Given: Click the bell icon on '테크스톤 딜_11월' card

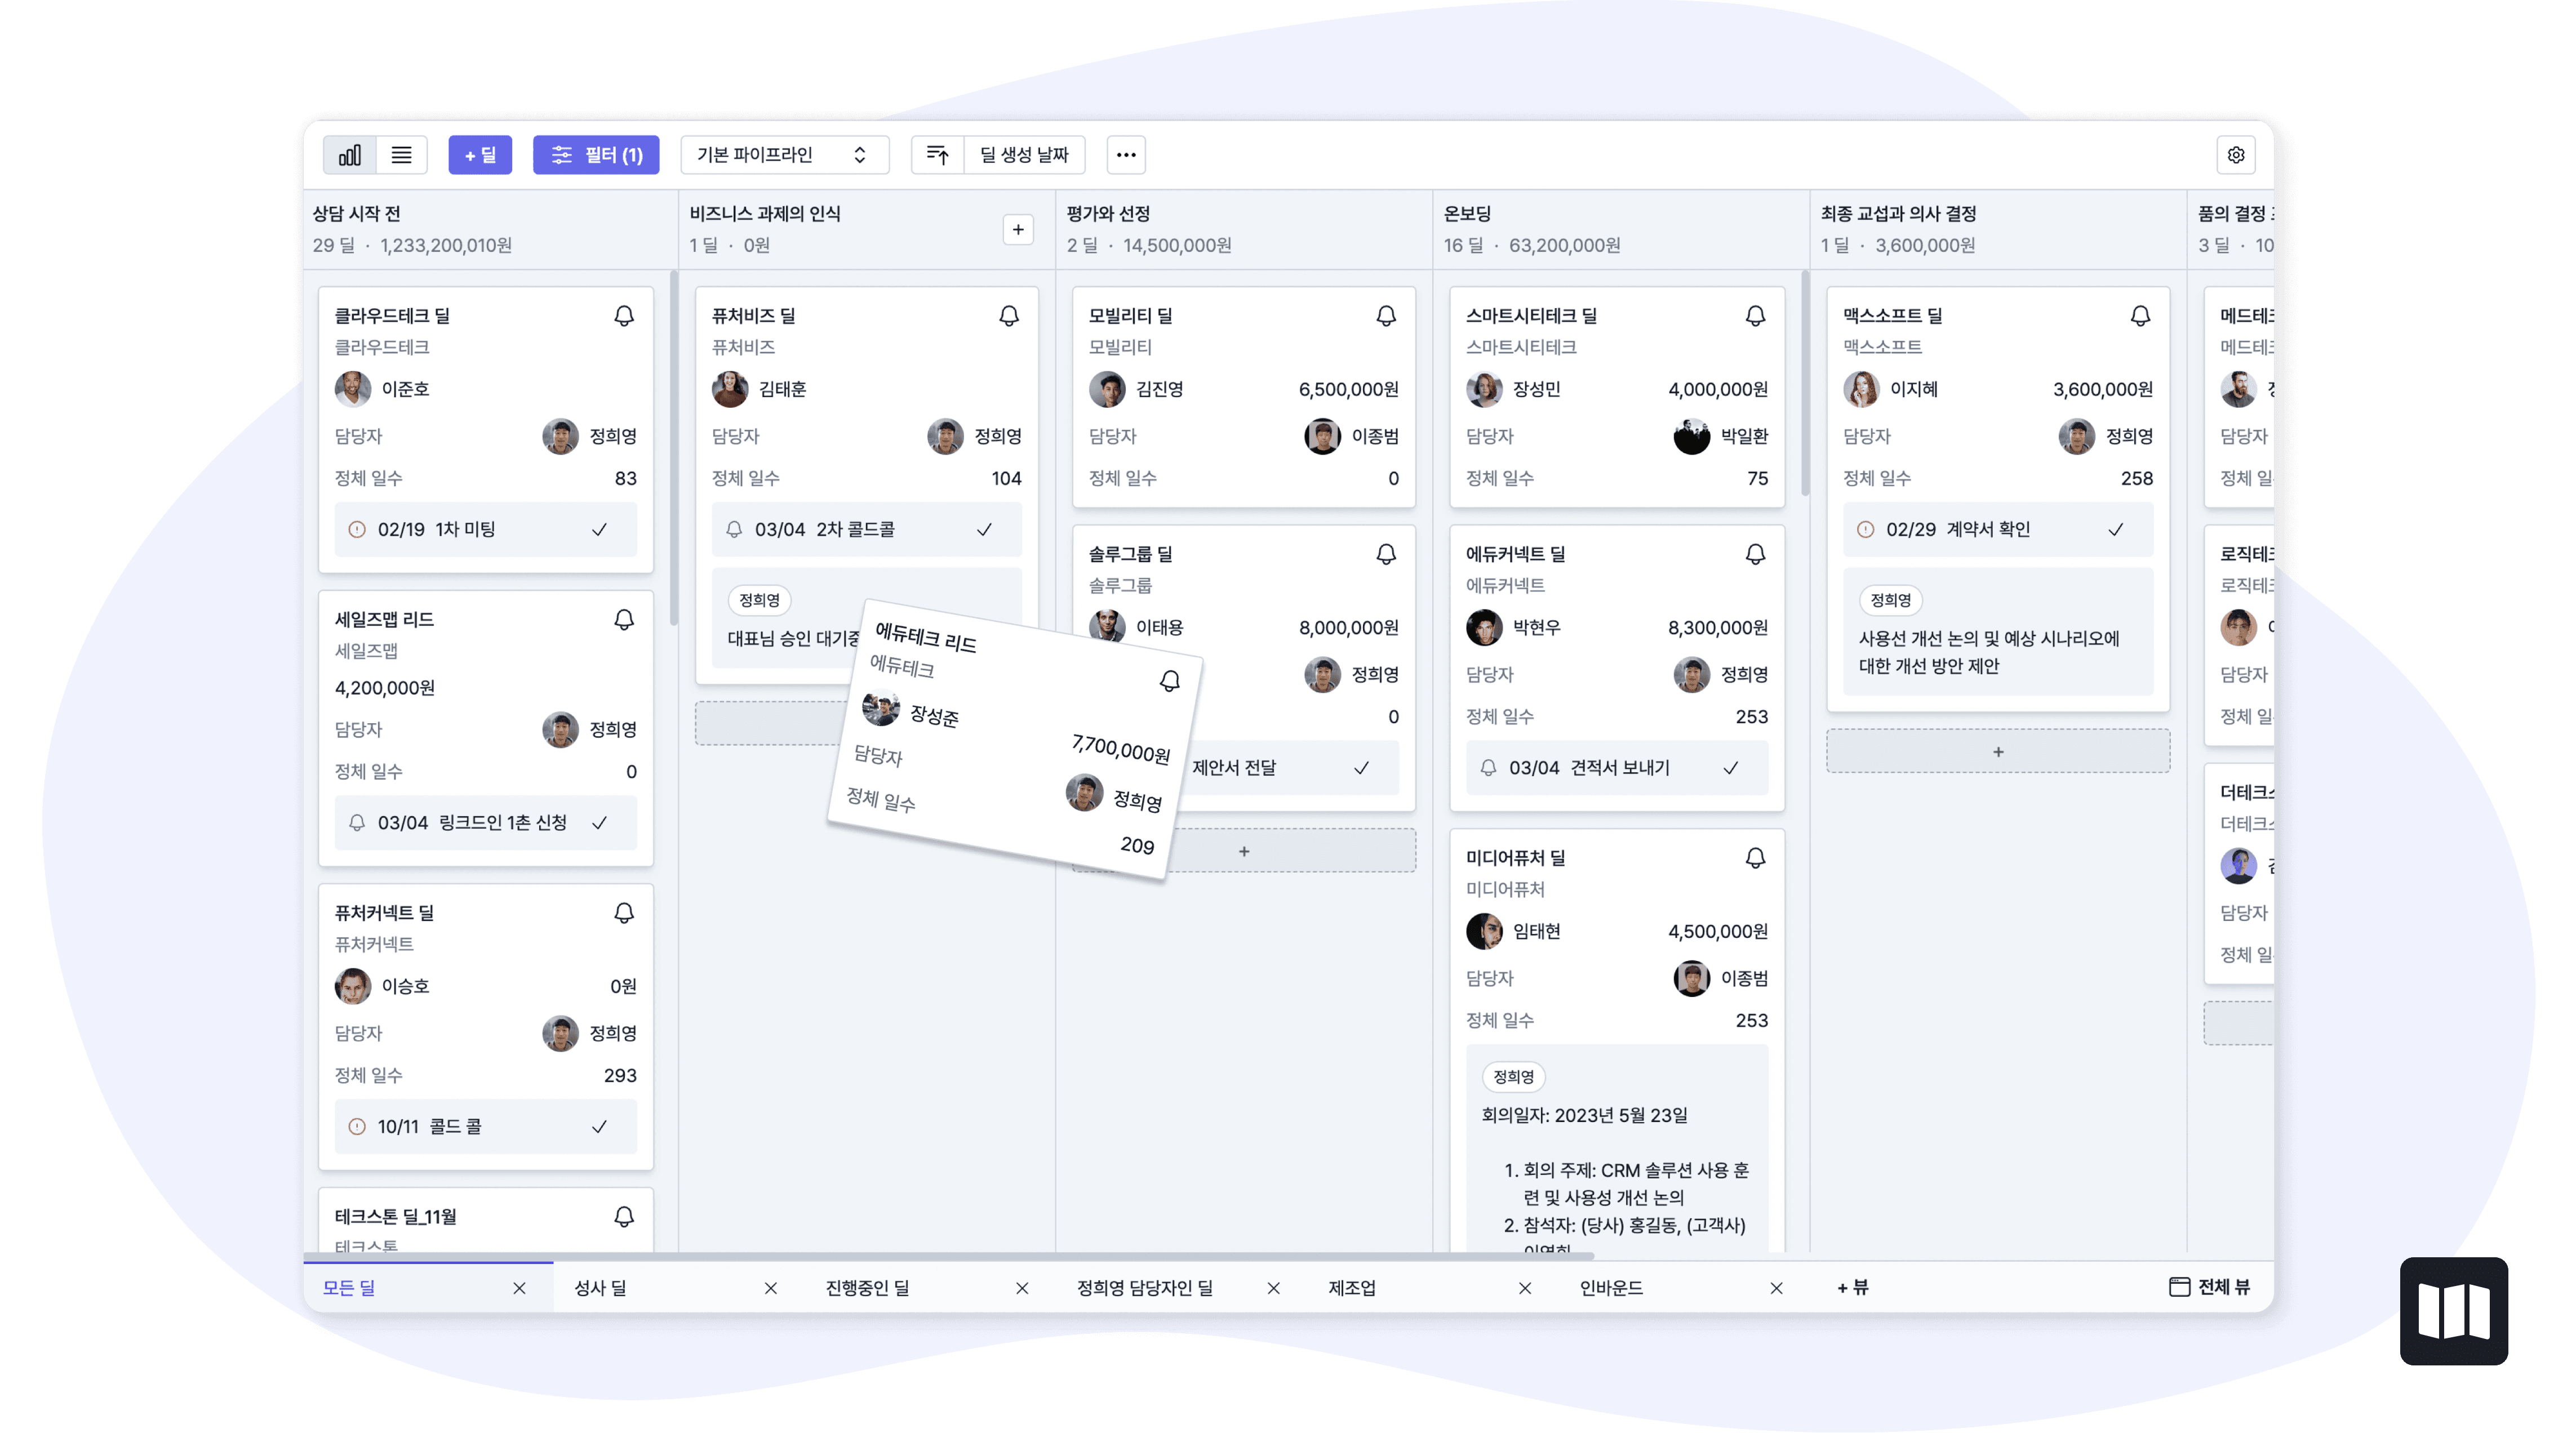Looking at the screenshot, I should point(624,1217).
